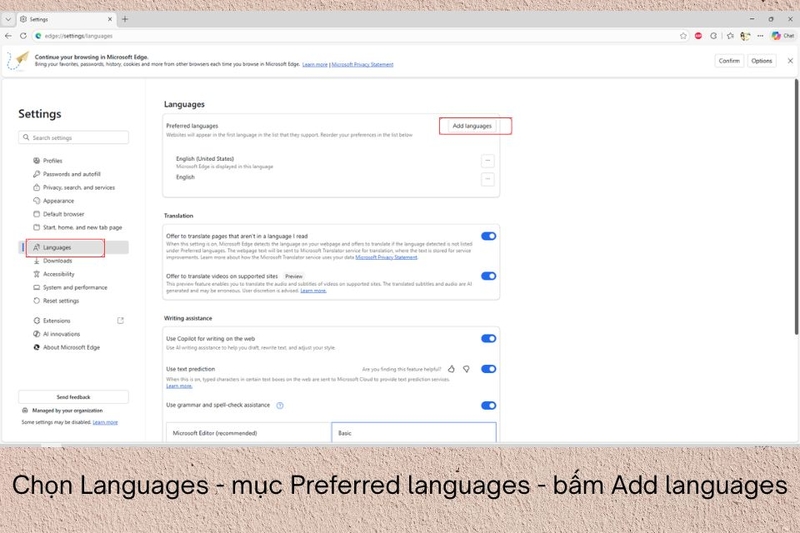Click the external link icon beside Extensions
This screenshot has height=533, width=800.
click(x=120, y=321)
